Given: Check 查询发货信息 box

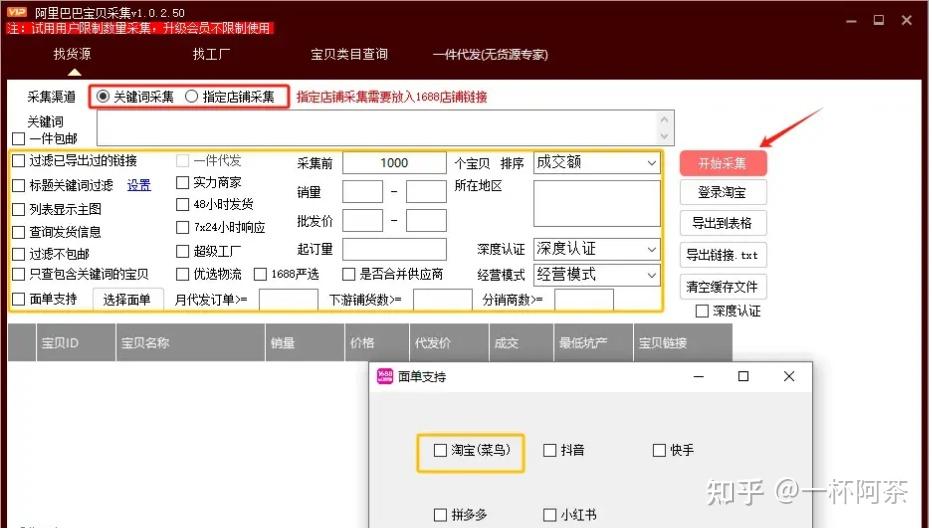Looking at the screenshot, I should [x=18, y=232].
